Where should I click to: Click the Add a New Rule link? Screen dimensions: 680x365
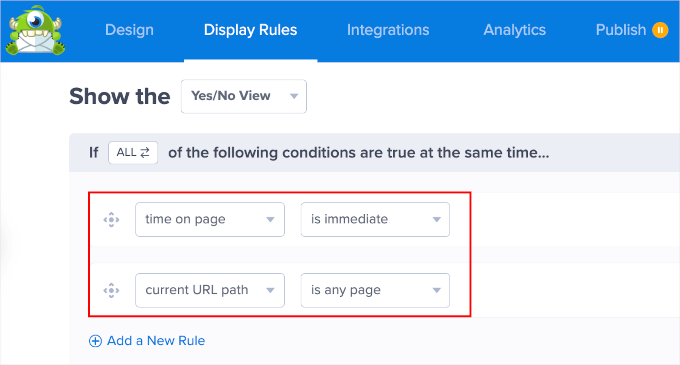[156, 341]
